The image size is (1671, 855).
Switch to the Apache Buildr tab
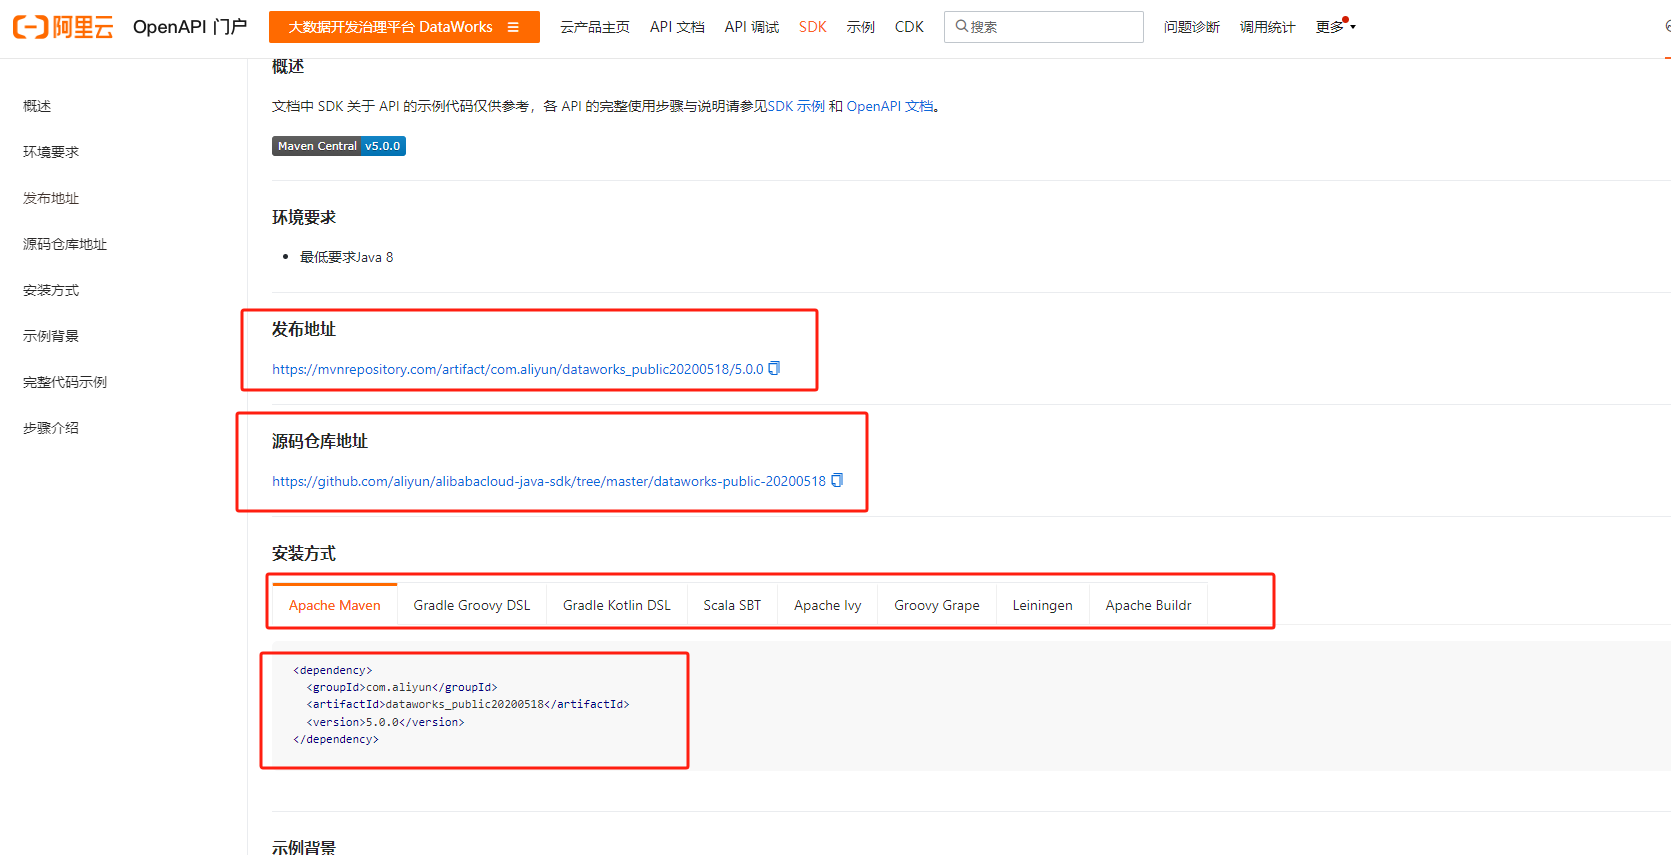1149,605
